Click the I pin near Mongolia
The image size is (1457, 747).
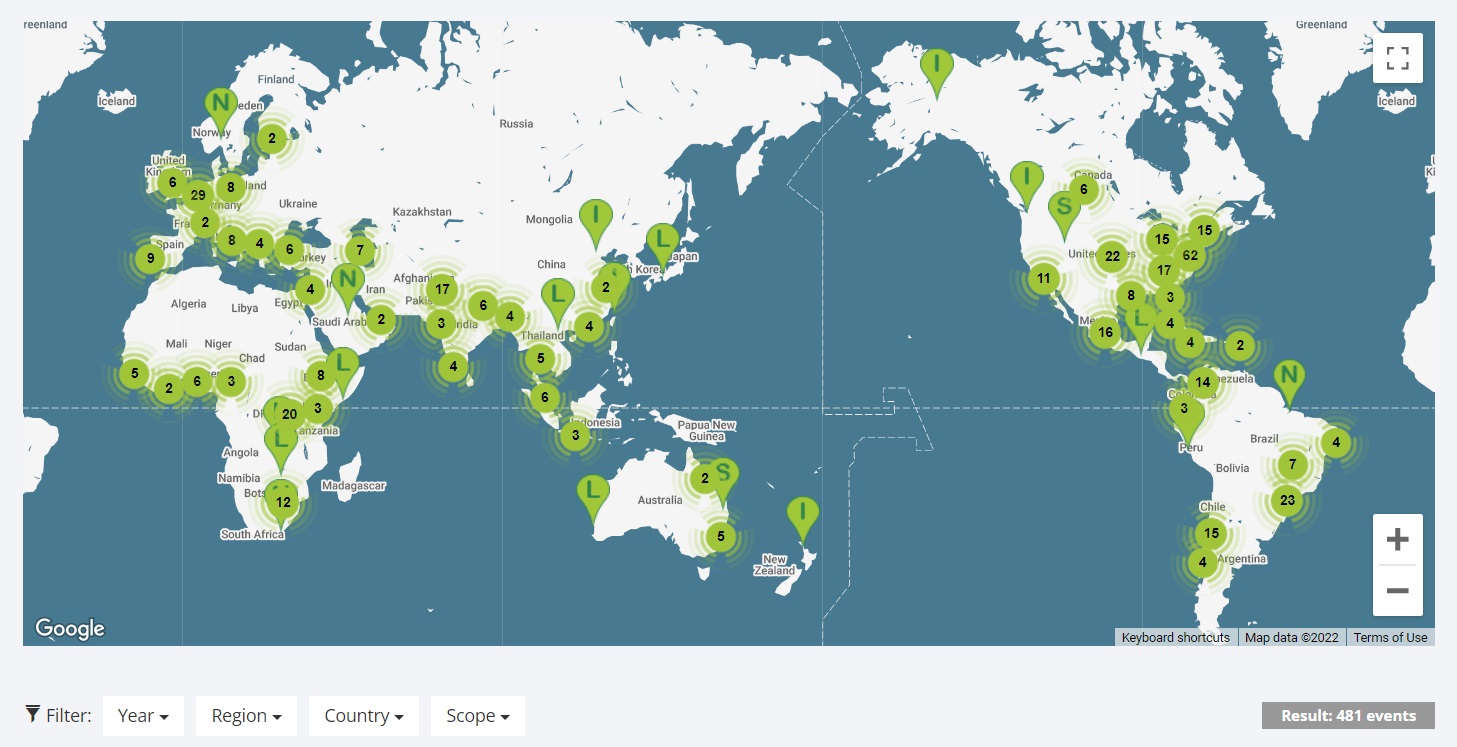[596, 216]
